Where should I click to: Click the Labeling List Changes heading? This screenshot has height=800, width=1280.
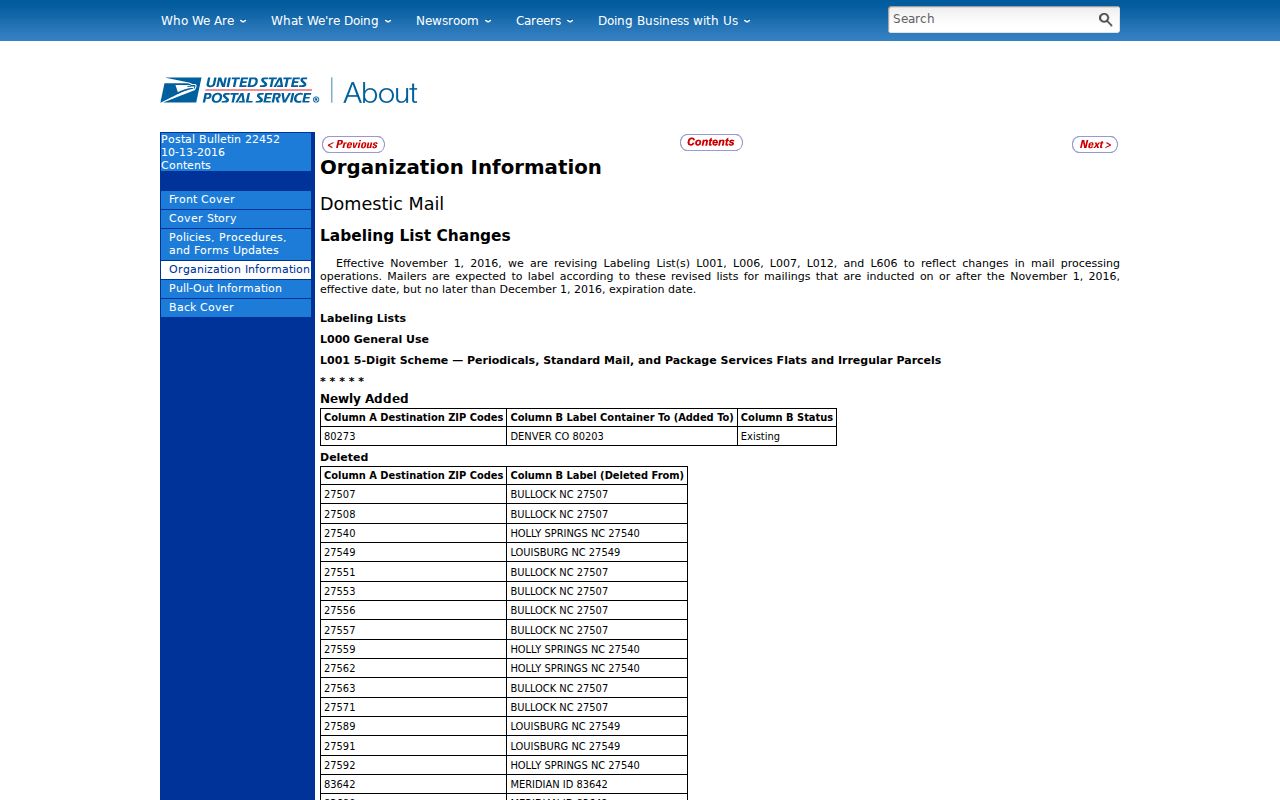(x=415, y=236)
